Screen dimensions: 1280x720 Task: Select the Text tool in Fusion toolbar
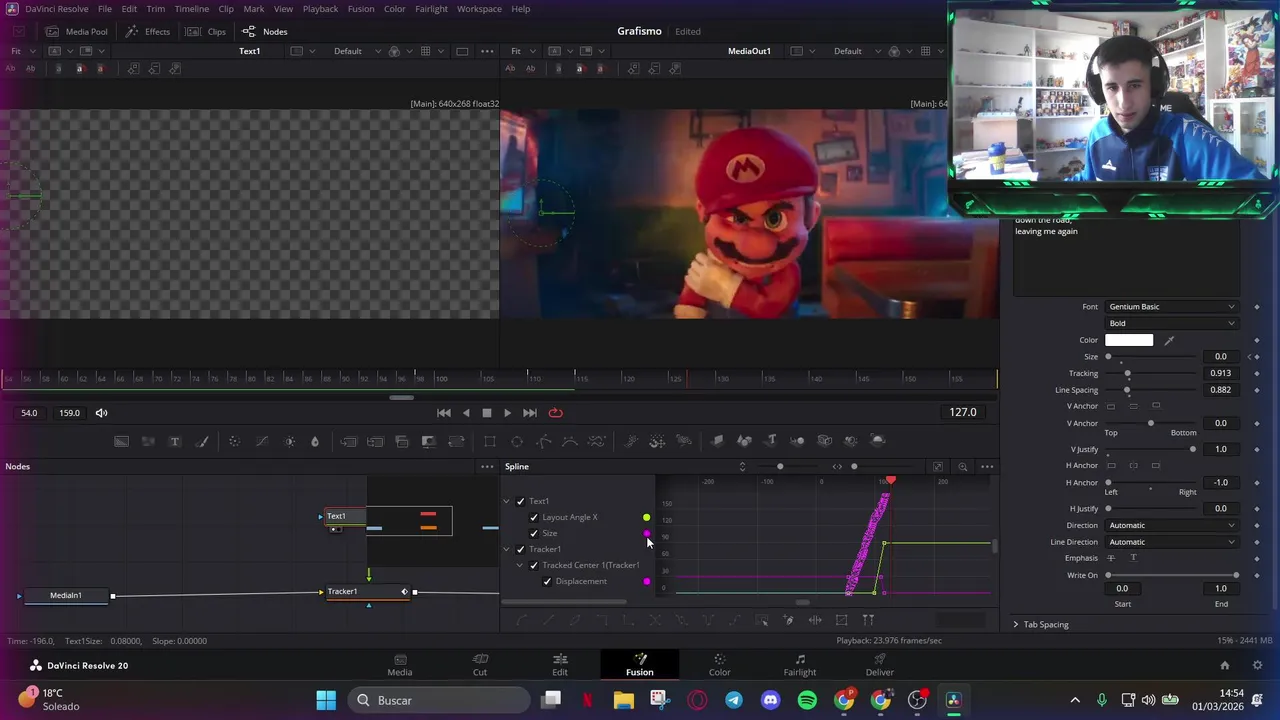click(175, 441)
